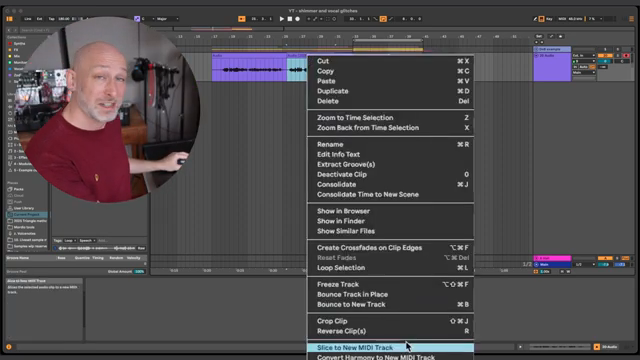Toggle the browser show/hide icon top-left

[9, 19]
